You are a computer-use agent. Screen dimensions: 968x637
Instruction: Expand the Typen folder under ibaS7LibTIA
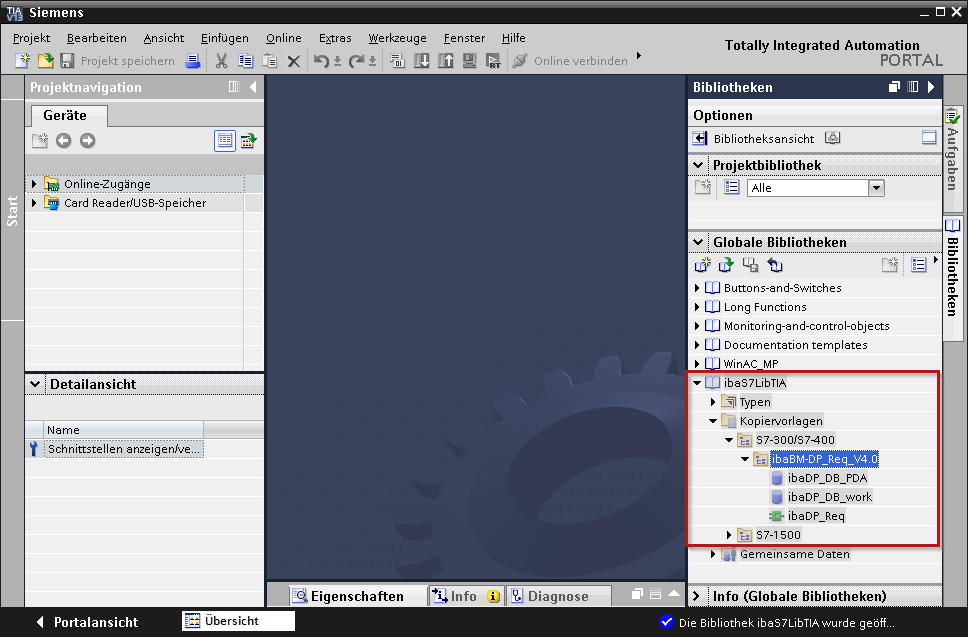(713, 402)
